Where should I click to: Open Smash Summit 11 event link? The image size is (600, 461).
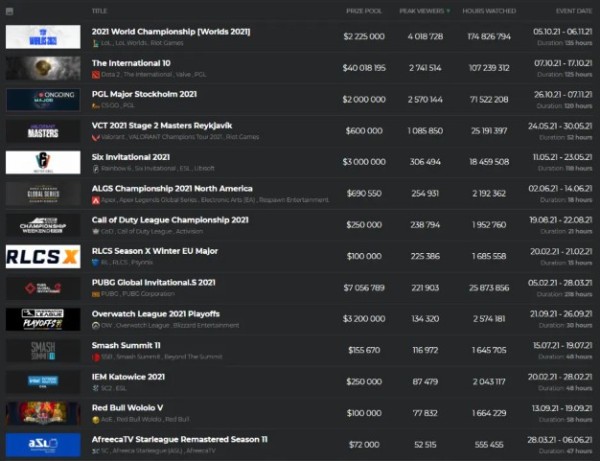pos(126,345)
